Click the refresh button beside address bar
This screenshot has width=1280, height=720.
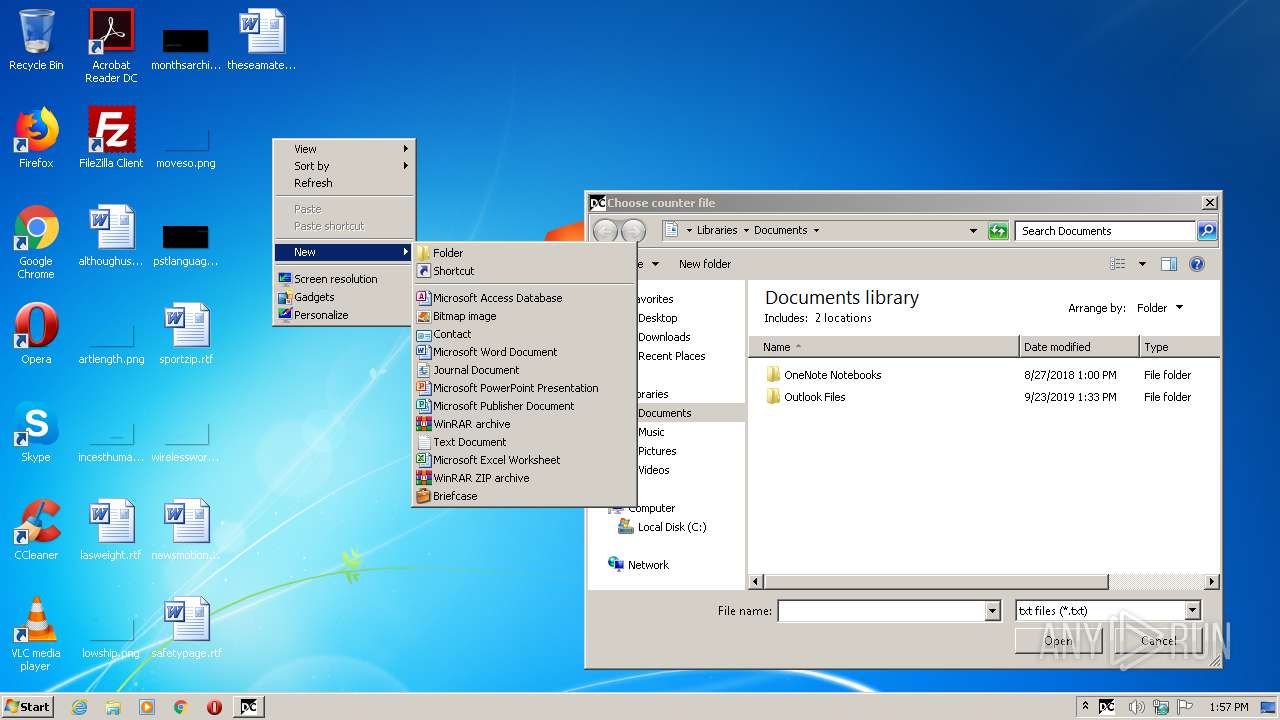click(998, 231)
